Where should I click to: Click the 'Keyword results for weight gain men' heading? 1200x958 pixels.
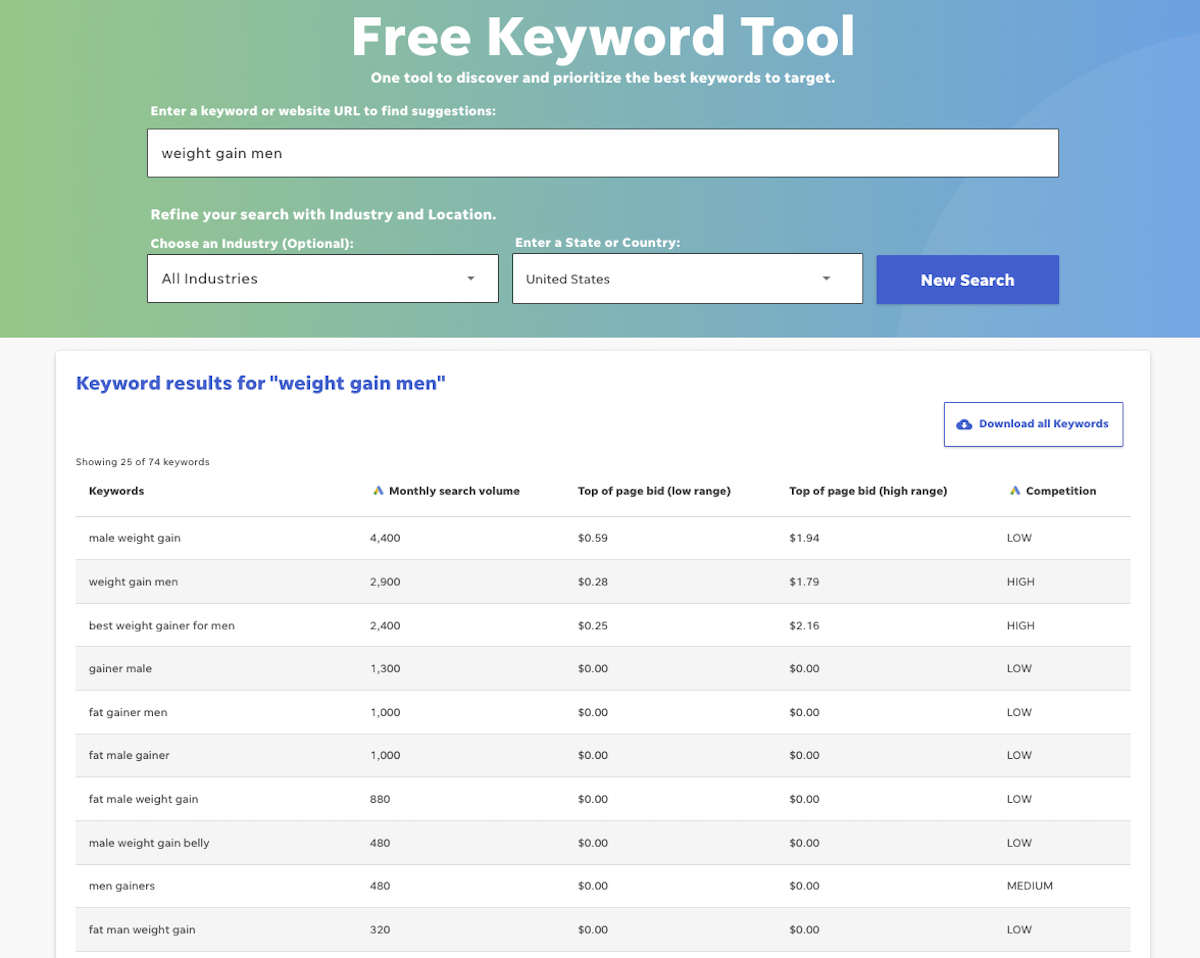[x=261, y=383]
